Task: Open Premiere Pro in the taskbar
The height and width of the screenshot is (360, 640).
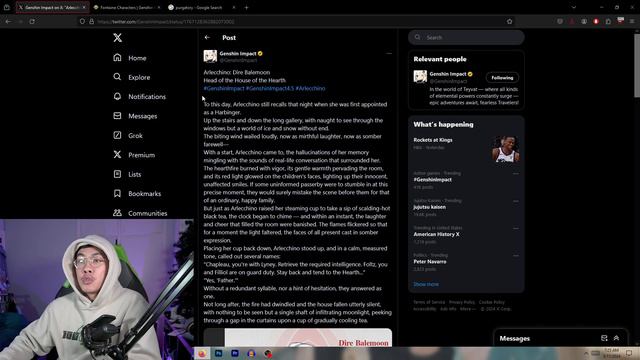Action: point(235,353)
